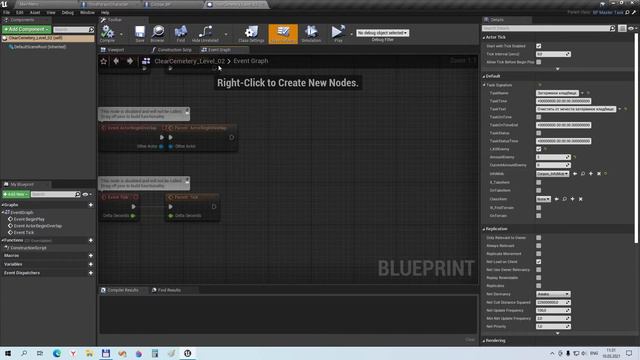
Task: Open the Debug menu
Action: [x=68, y=13]
